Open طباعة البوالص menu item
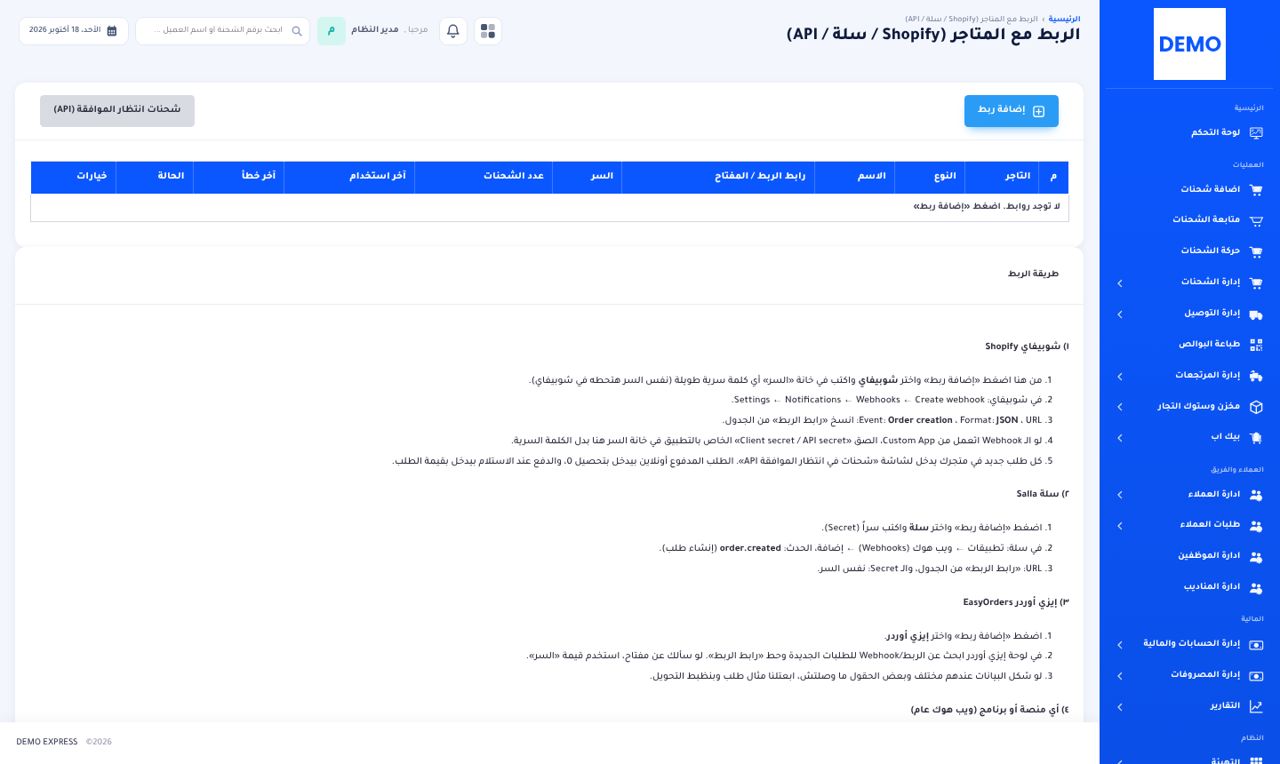 coord(1190,345)
